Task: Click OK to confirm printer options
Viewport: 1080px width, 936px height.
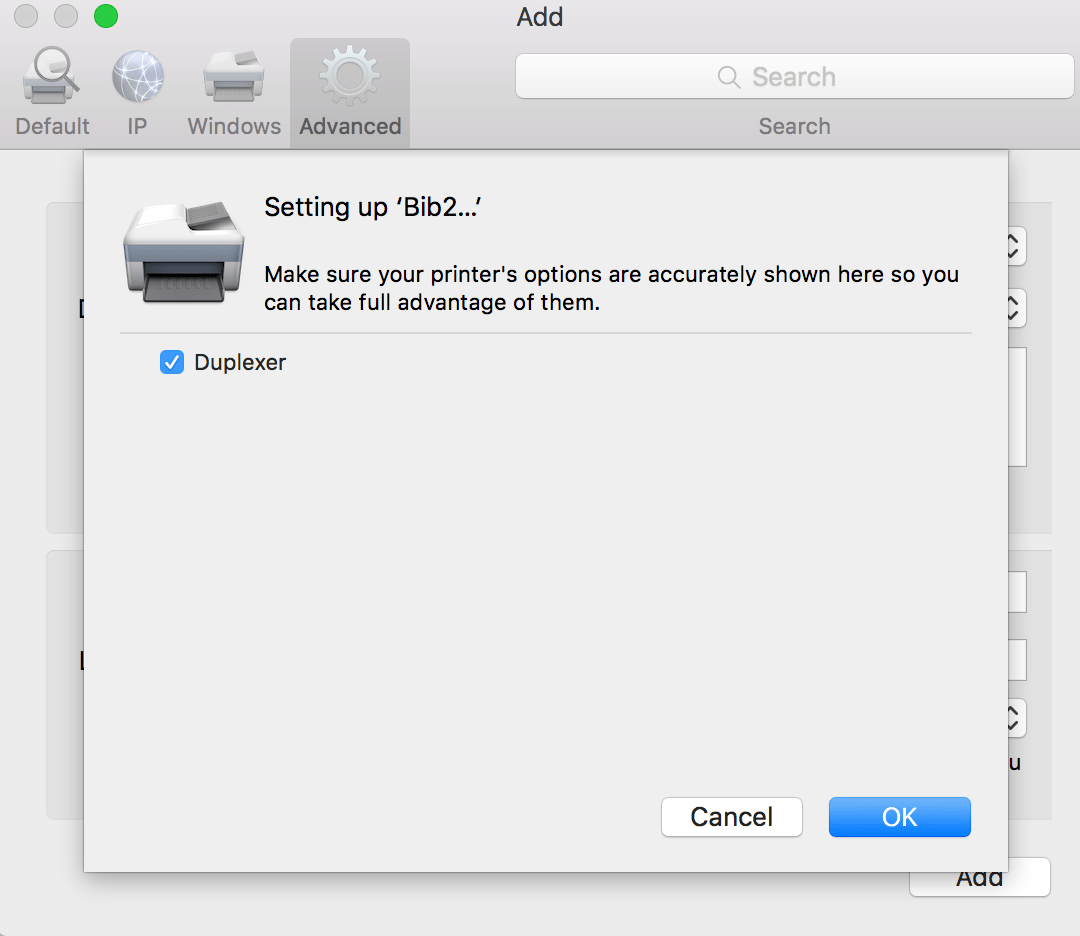Action: (x=899, y=817)
